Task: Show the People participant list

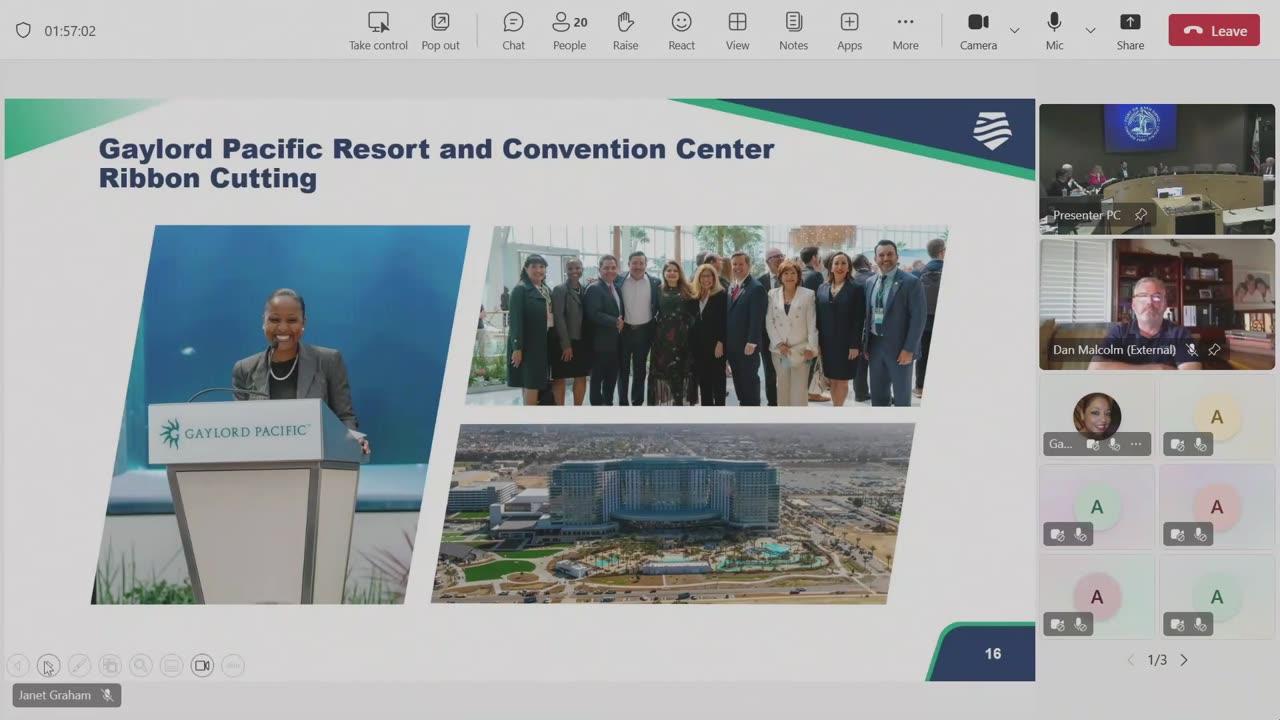Action: pyautogui.click(x=569, y=31)
